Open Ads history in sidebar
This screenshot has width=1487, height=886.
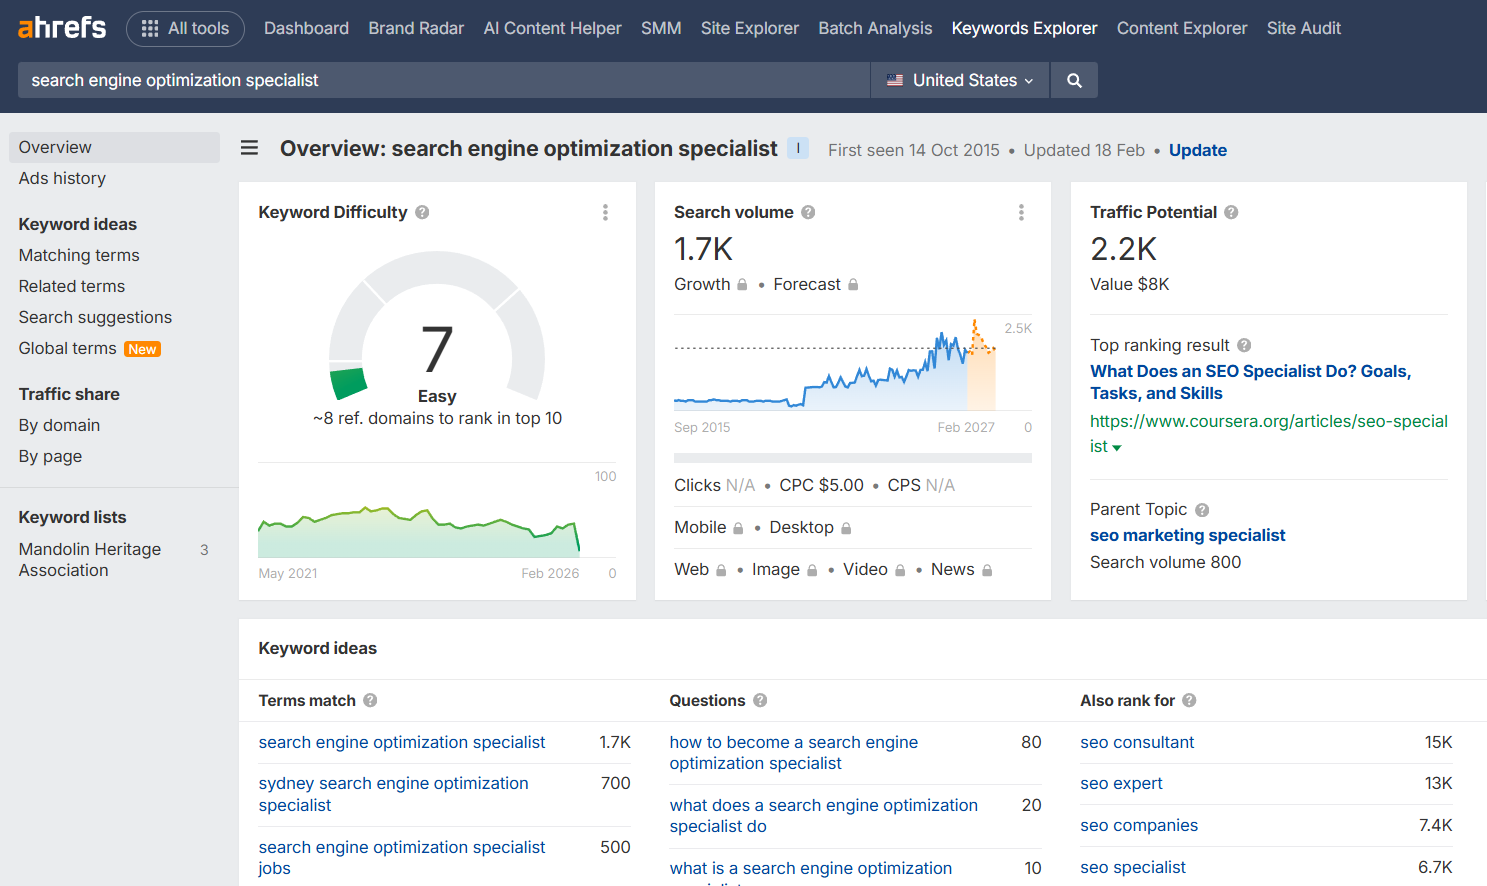pos(62,178)
